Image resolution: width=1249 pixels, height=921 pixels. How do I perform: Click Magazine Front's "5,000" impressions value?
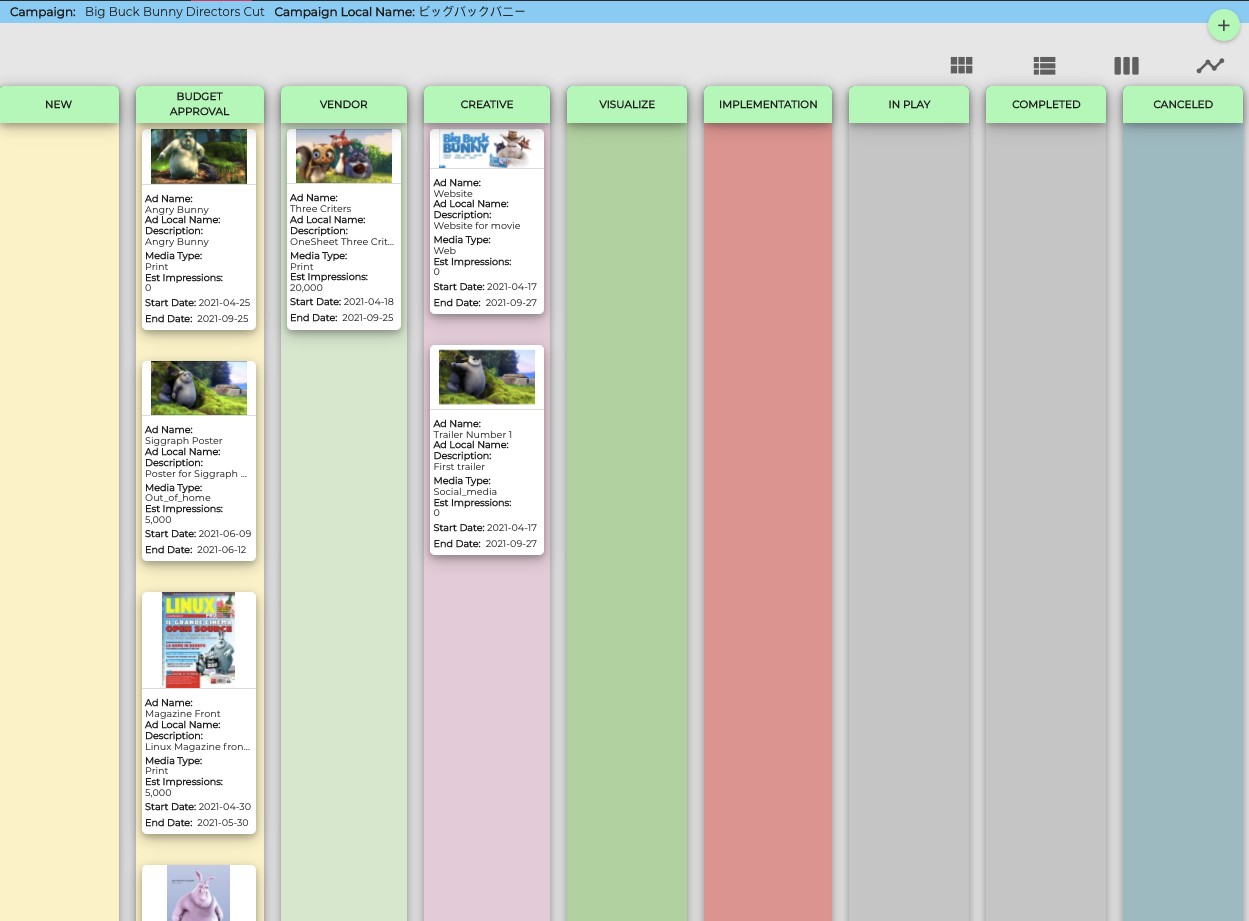158,793
